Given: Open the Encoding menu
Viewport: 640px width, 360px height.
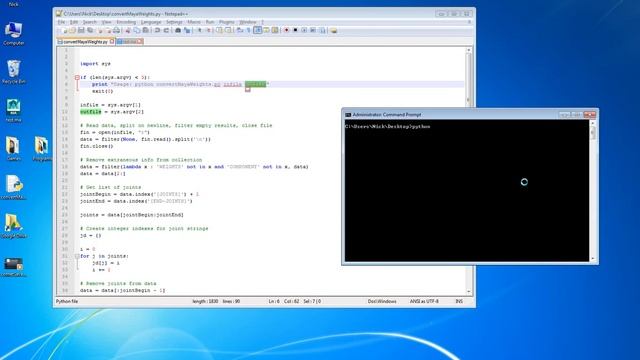Looking at the screenshot, I should (x=126, y=22).
